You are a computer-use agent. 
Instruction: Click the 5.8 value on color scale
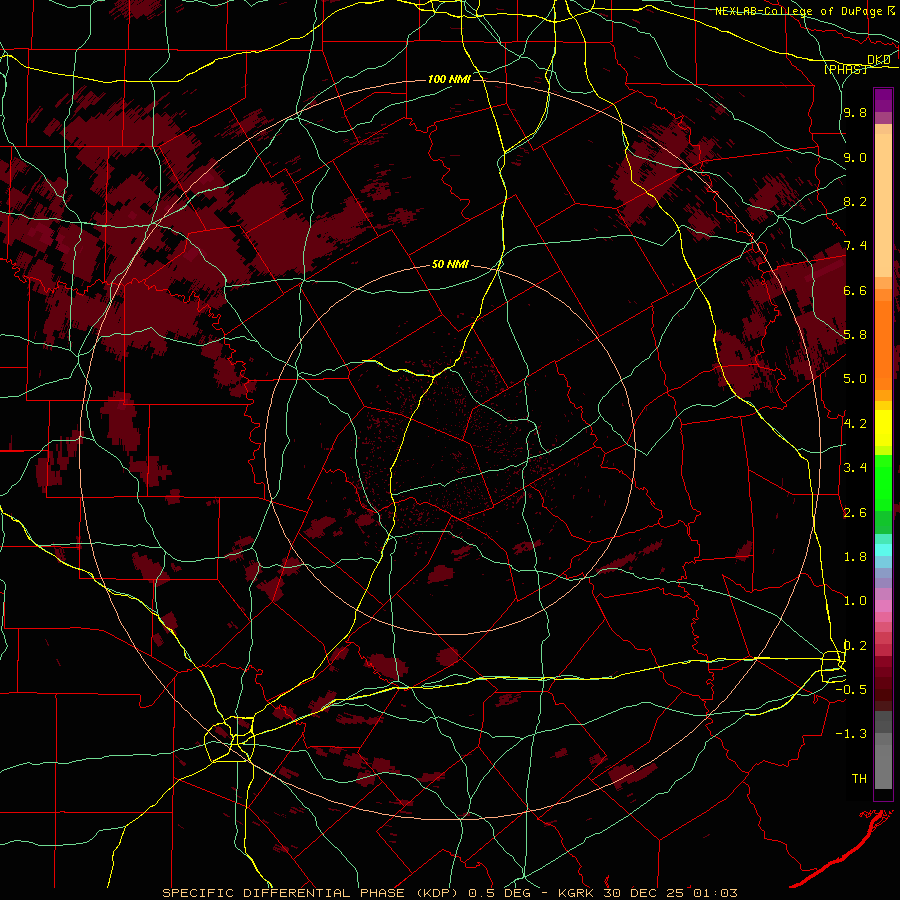855,334
